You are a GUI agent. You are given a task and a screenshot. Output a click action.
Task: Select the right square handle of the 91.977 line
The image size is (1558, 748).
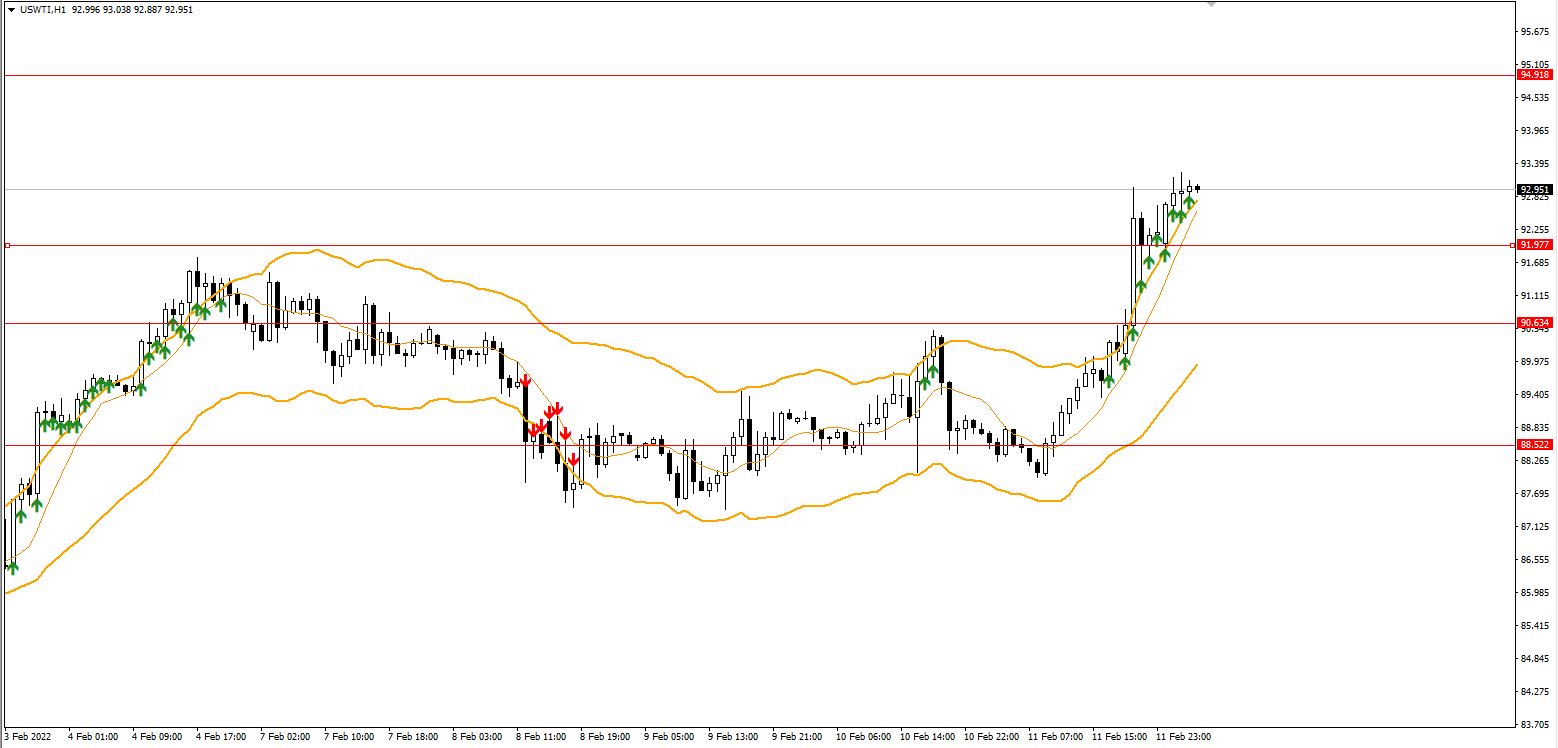(1512, 245)
